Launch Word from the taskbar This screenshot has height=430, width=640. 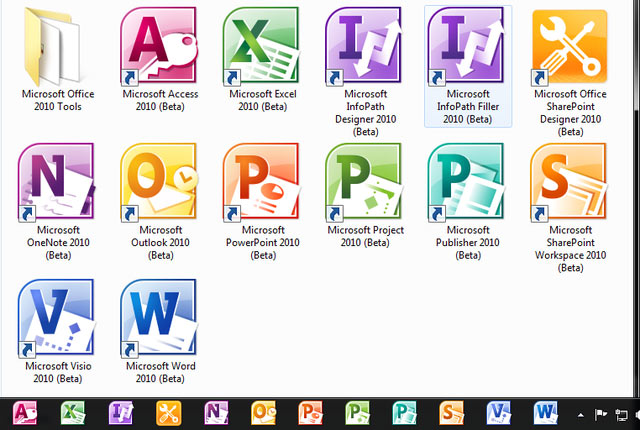tap(546, 413)
